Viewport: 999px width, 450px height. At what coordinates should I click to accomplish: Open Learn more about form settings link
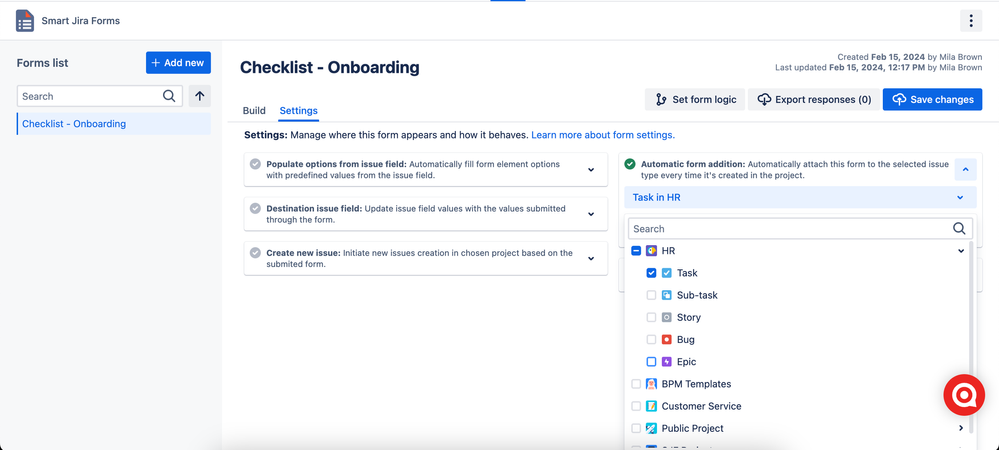(603, 135)
